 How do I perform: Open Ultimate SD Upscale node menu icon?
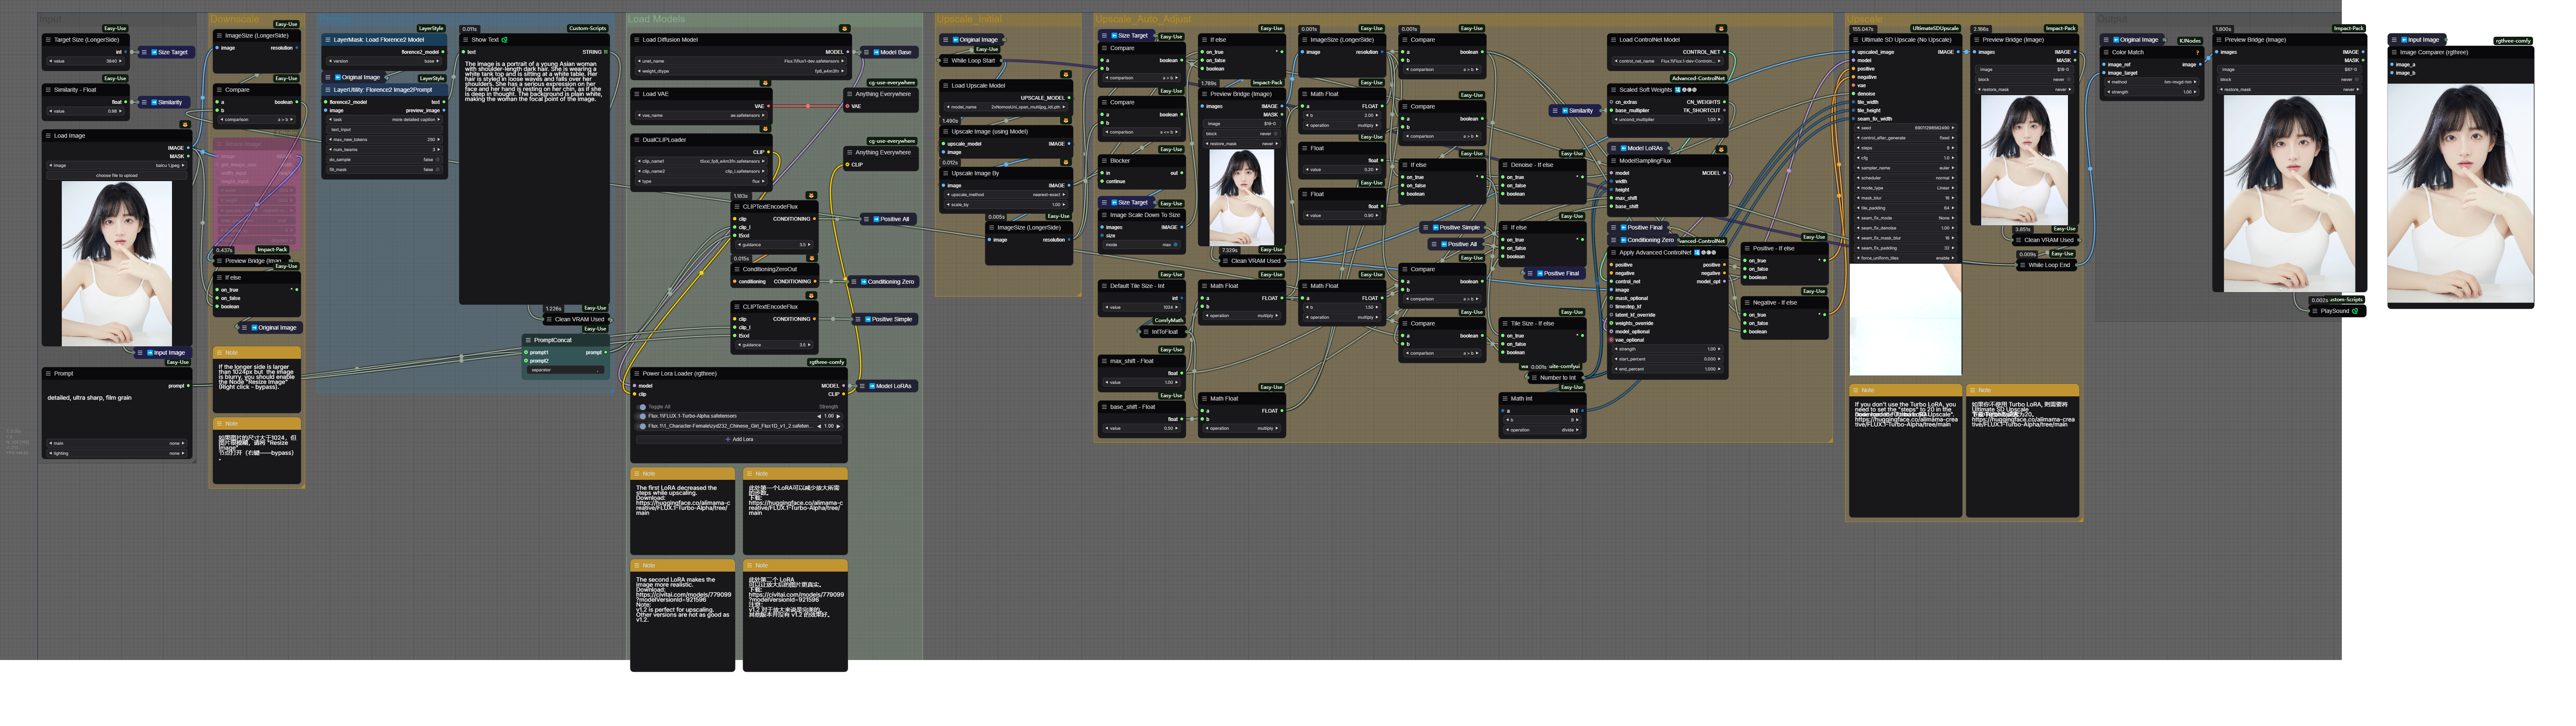pyautogui.click(x=1855, y=40)
